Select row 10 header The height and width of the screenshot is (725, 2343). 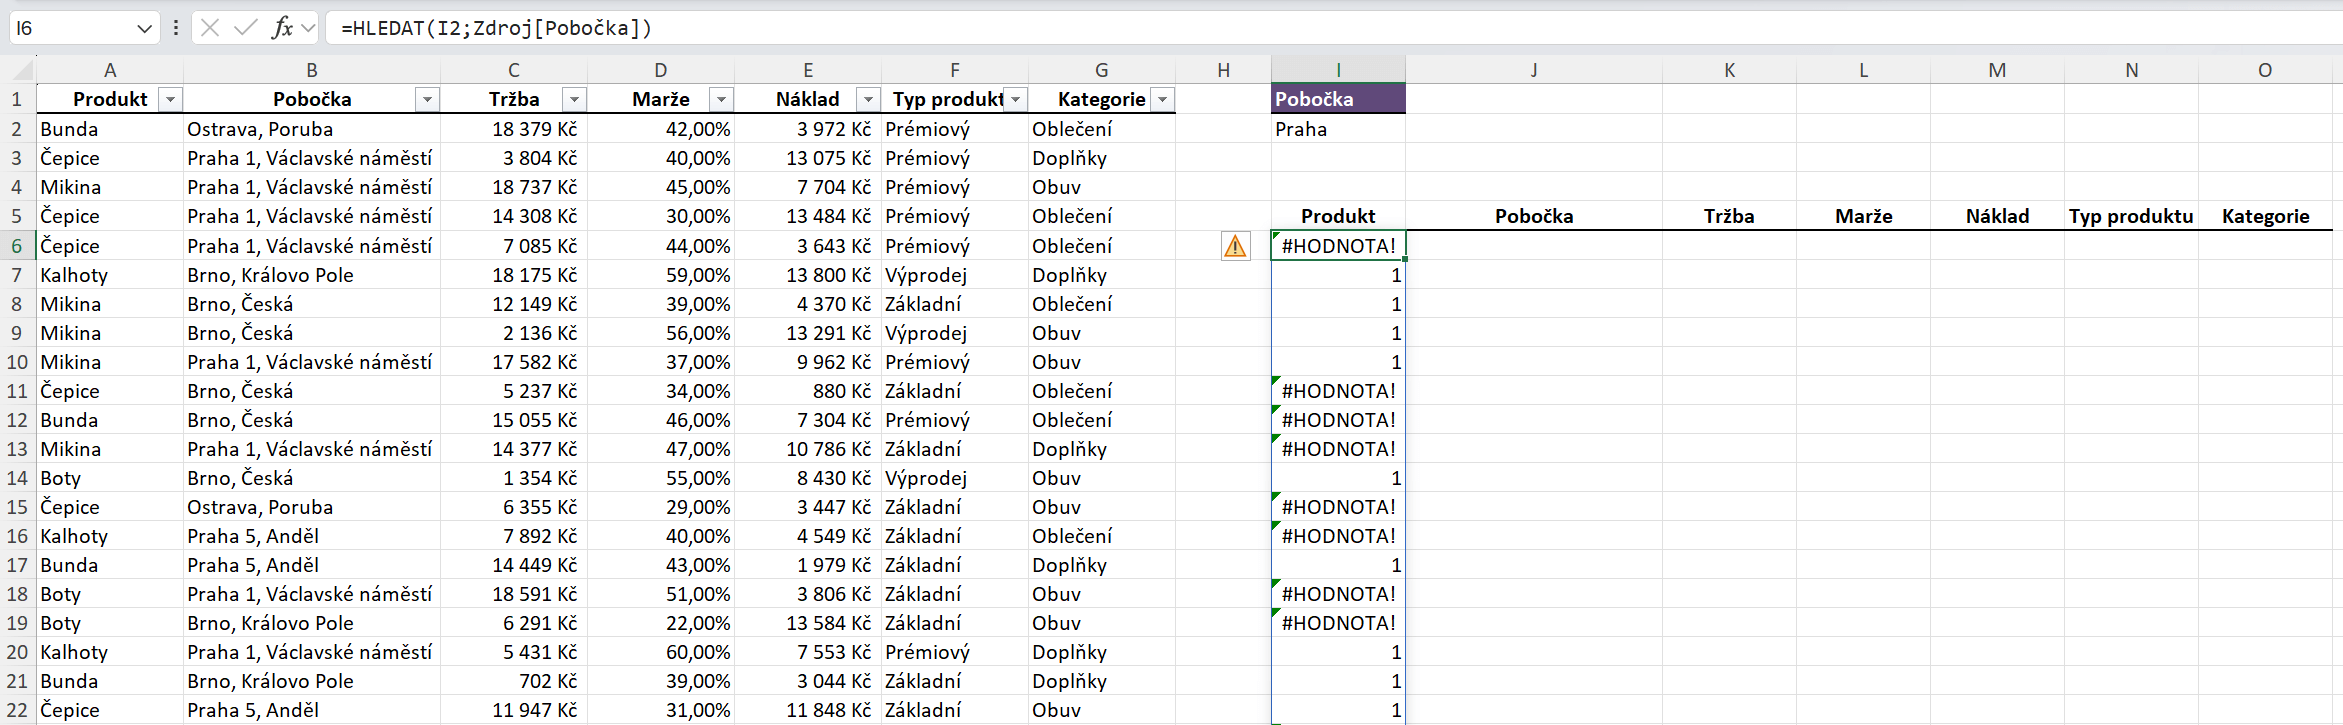click(x=17, y=362)
